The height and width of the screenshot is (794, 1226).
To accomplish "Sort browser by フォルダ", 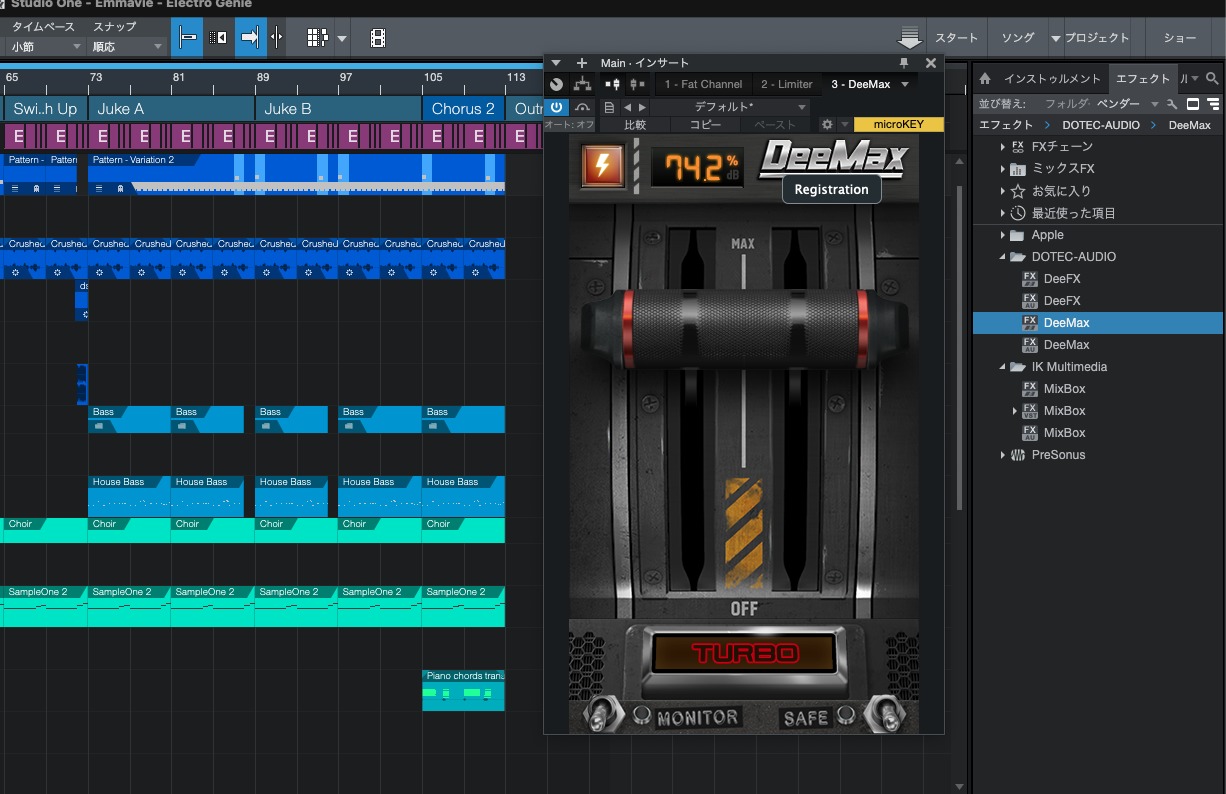I will click(x=1066, y=103).
